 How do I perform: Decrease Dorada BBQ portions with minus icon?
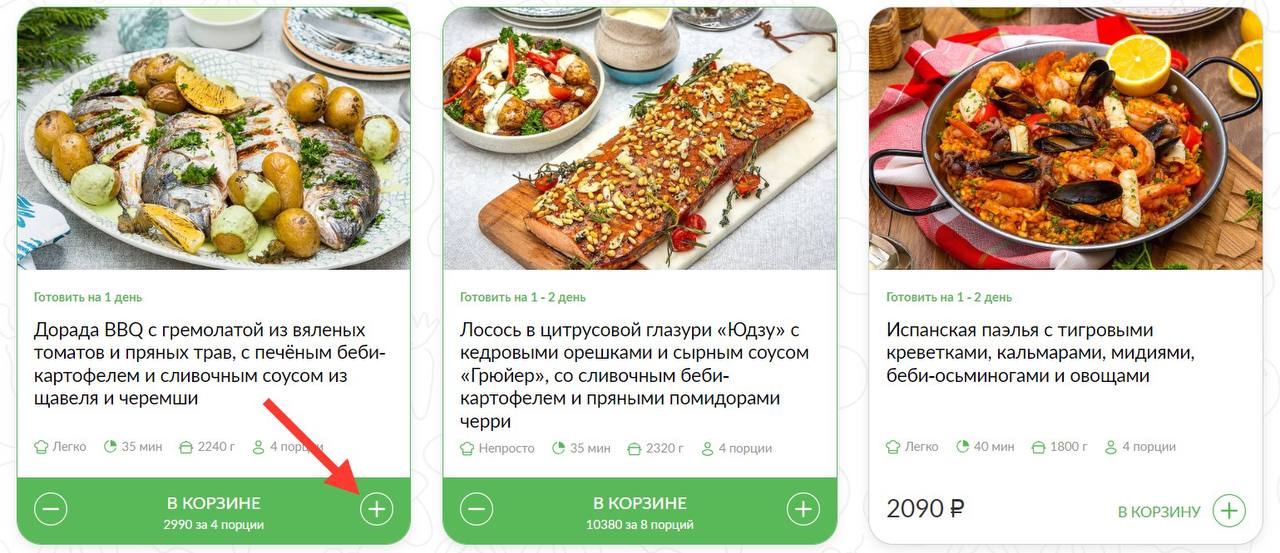point(51,509)
